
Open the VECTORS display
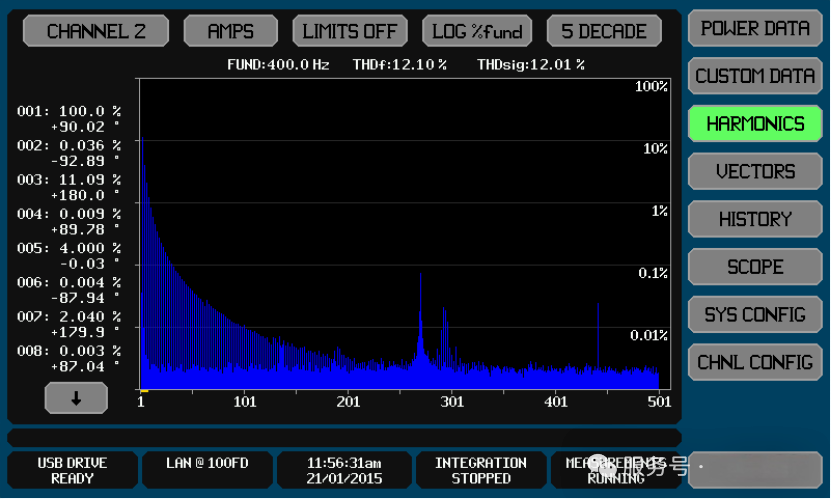755,171
